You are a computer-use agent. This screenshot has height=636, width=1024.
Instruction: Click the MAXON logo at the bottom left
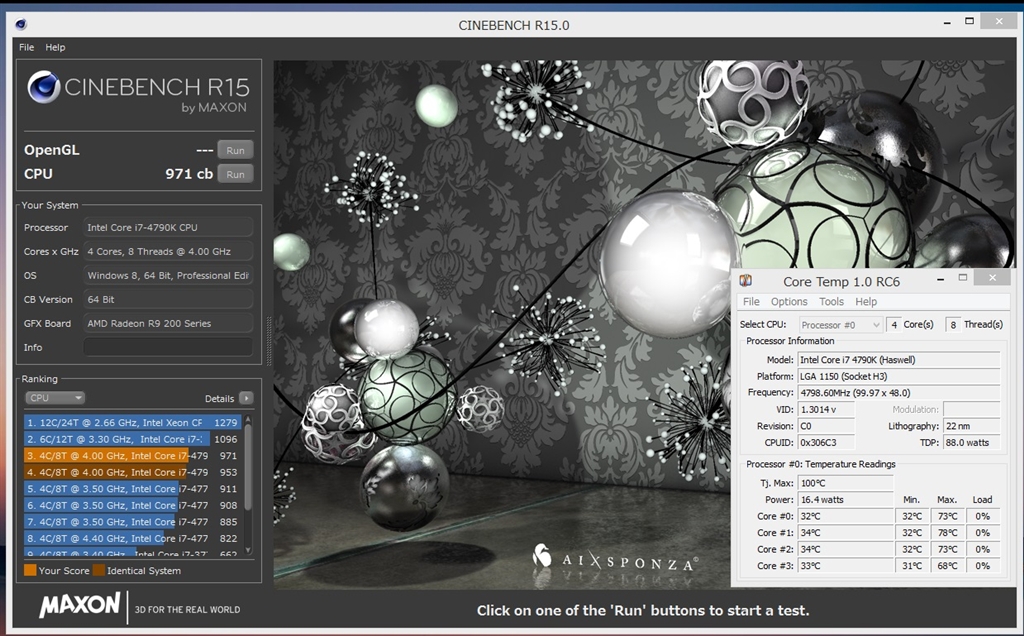pos(80,605)
